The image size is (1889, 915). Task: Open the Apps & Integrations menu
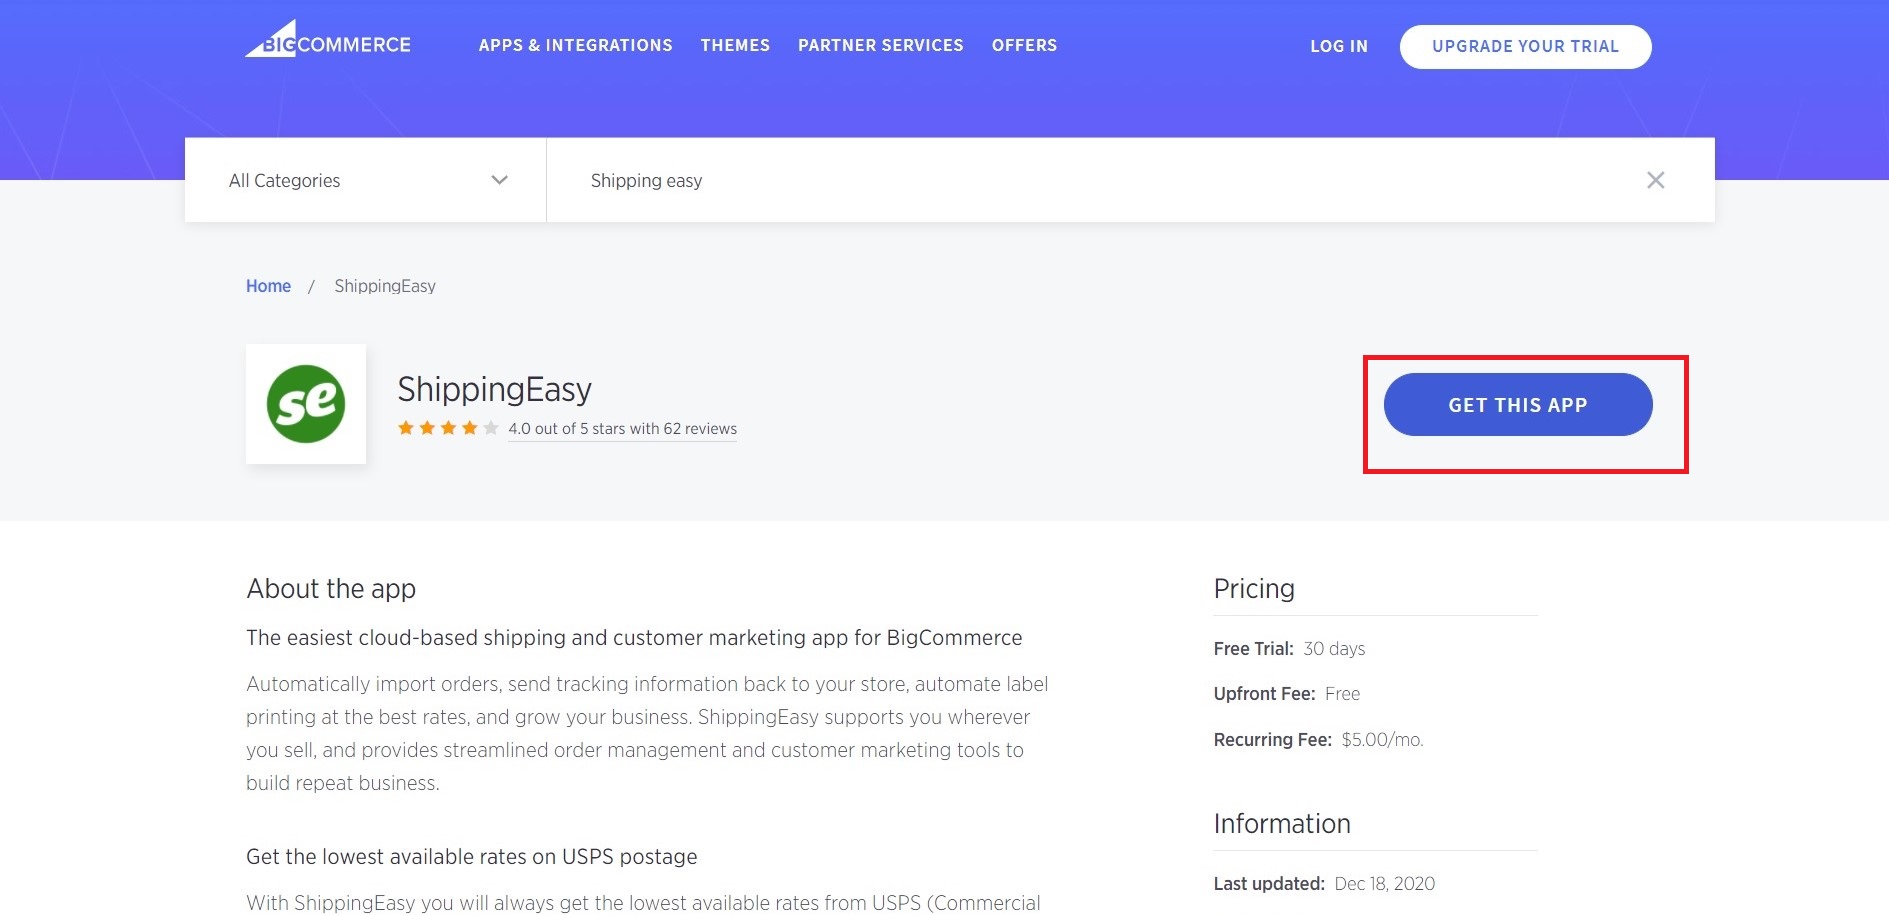(575, 45)
